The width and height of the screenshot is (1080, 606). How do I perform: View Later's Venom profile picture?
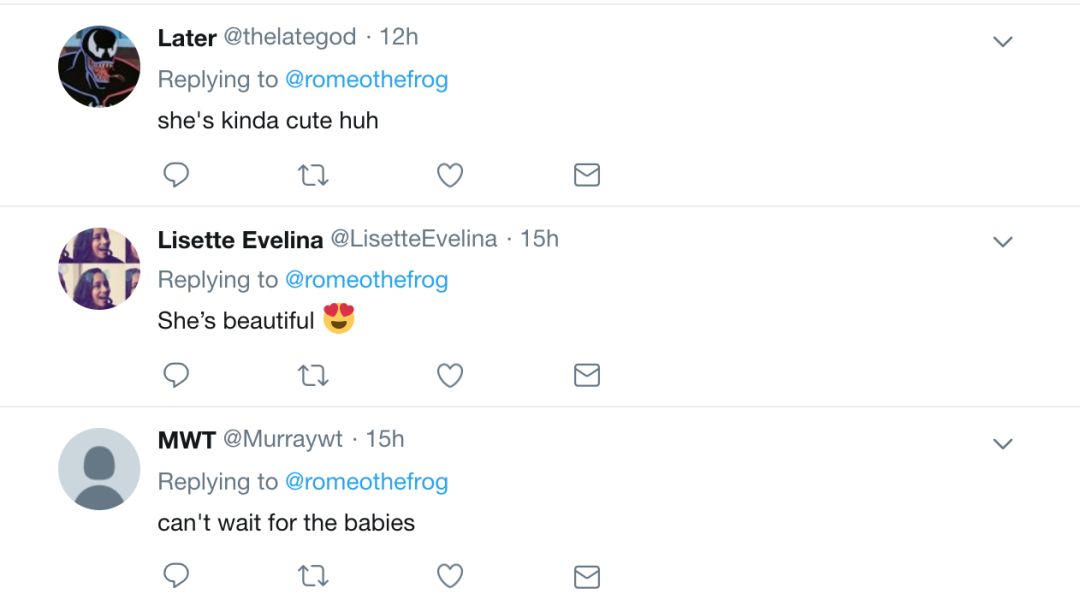tap(99, 67)
